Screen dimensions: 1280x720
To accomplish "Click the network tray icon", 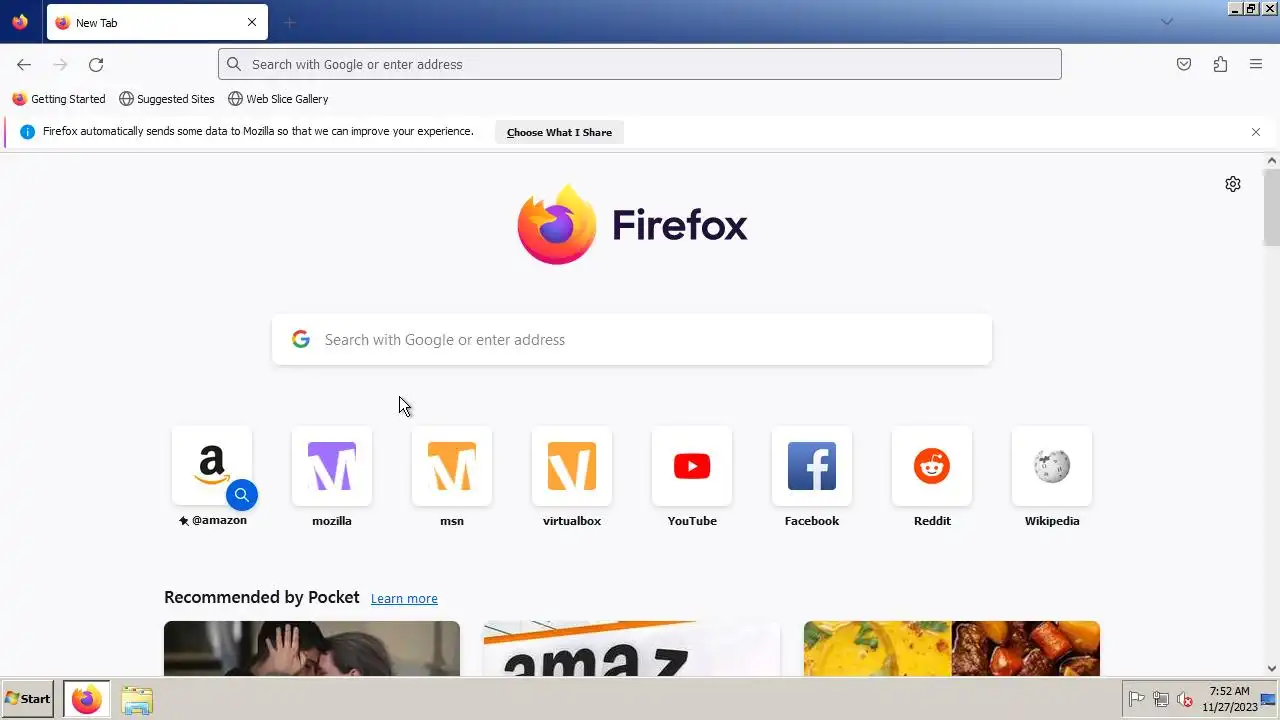I will 1161,700.
